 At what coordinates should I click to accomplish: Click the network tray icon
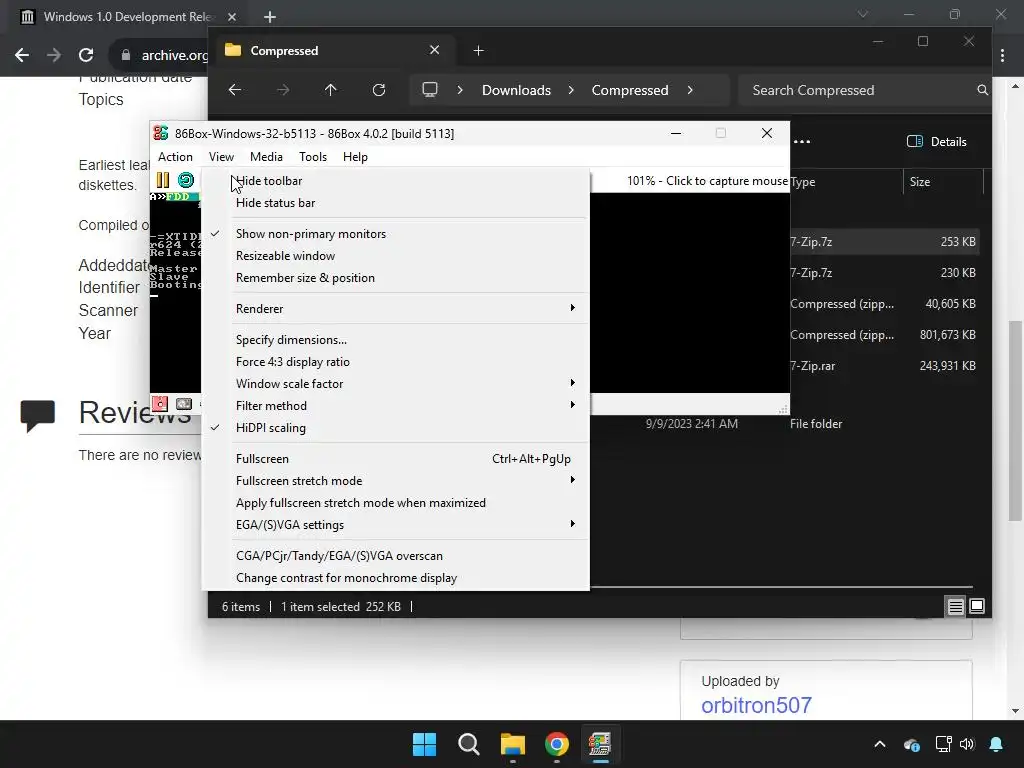(x=943, y=744)
